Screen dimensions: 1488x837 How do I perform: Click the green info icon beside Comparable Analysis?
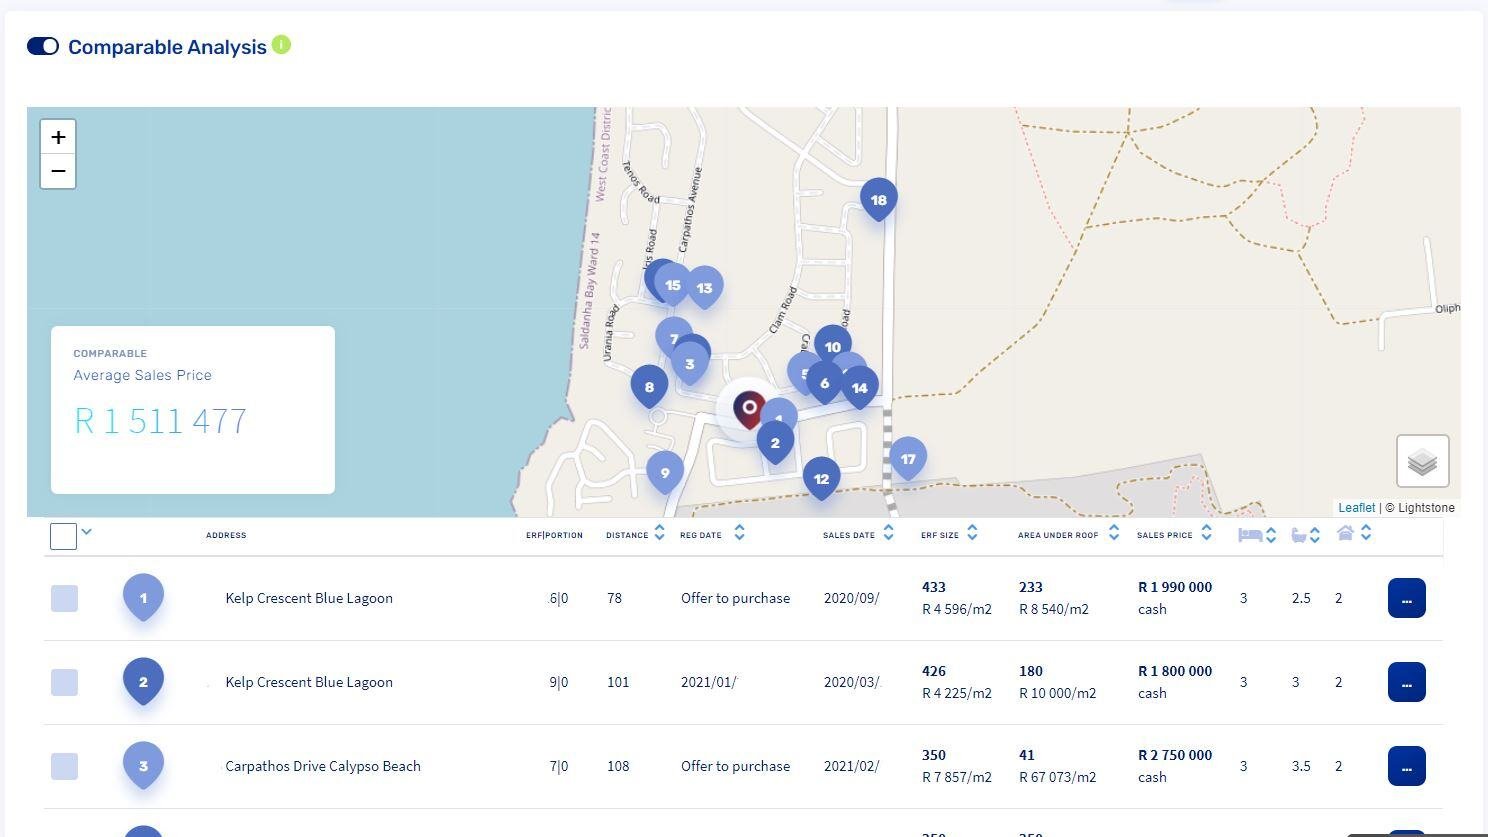click(x=281, y=45)
